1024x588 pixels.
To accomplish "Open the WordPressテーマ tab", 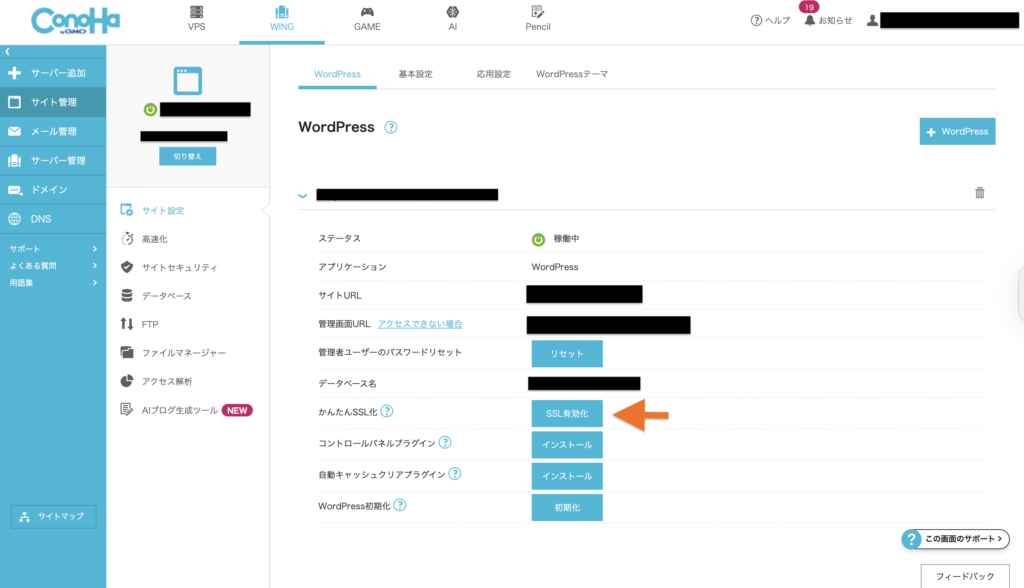I will tap(571, 74).
